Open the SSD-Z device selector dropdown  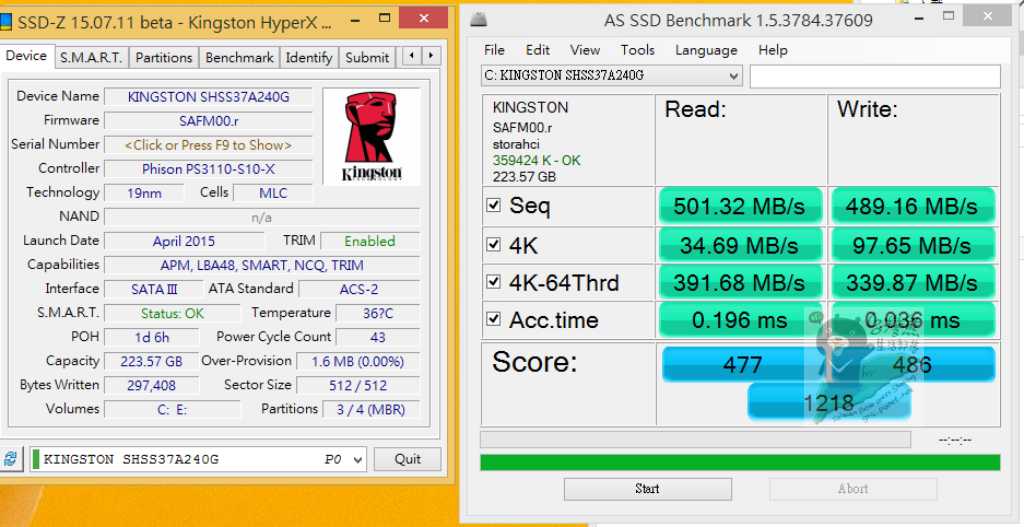(199, 459)
